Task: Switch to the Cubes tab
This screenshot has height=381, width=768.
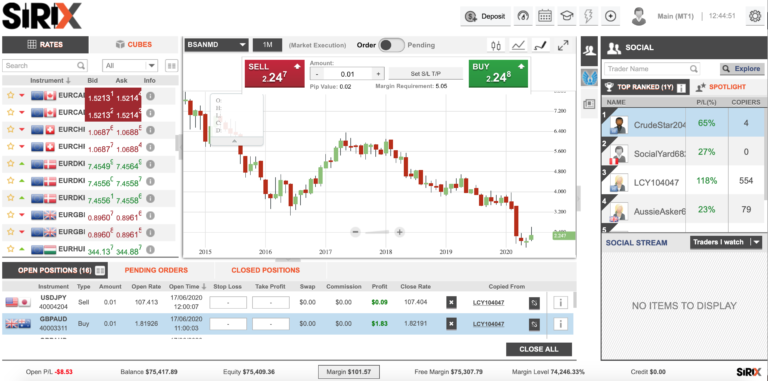Action: (x=134, y=45)
